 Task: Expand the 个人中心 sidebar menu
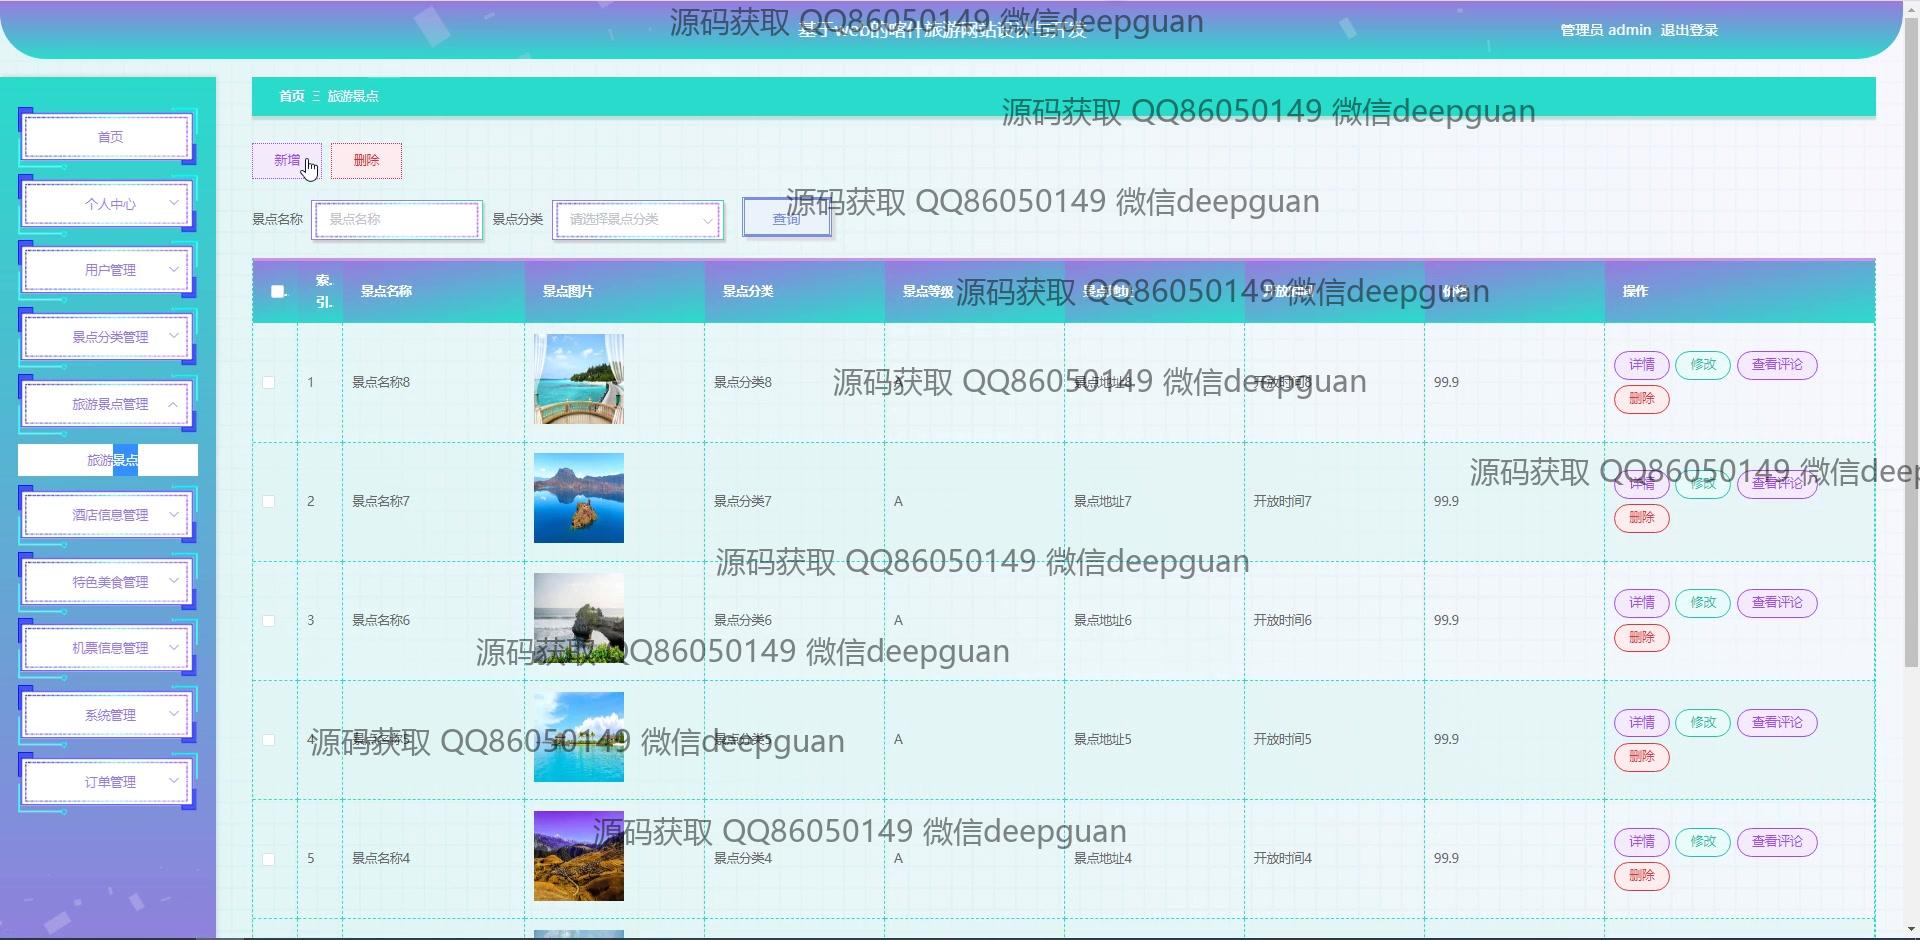point(107,204)
